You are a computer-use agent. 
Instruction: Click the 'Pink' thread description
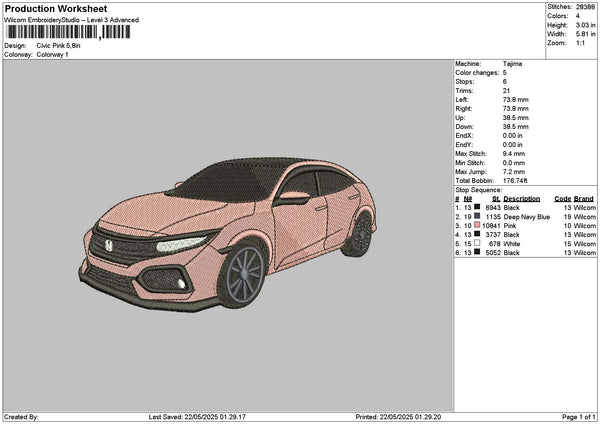pyautogui.click(x=510, y=226)
